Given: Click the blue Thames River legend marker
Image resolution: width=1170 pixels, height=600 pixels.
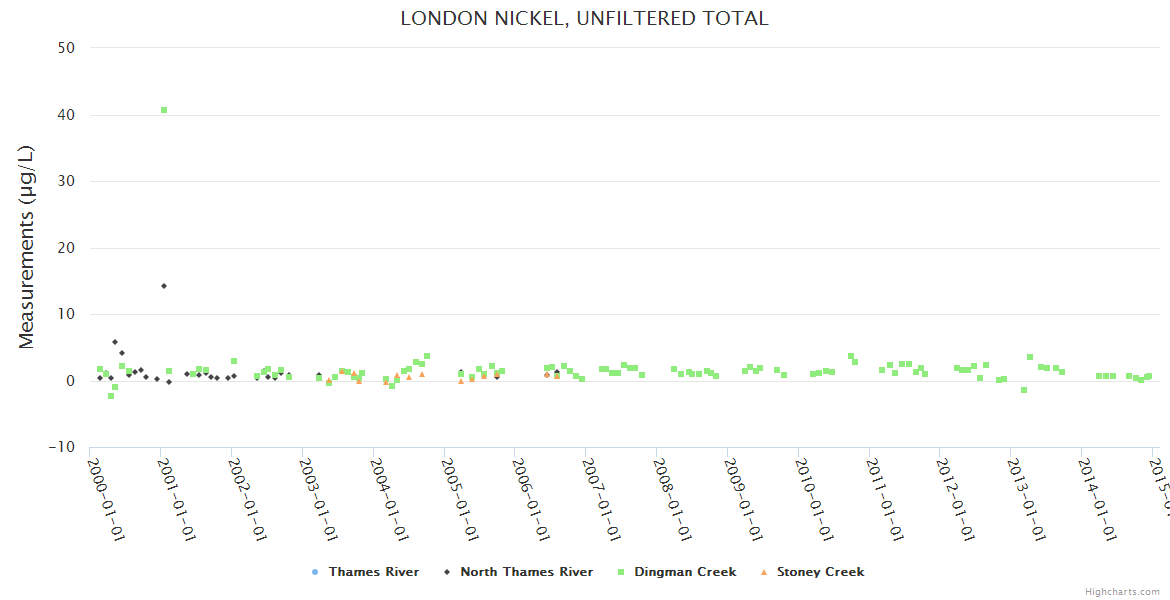Looking at the screenshot, I should [x=315, y=572].
